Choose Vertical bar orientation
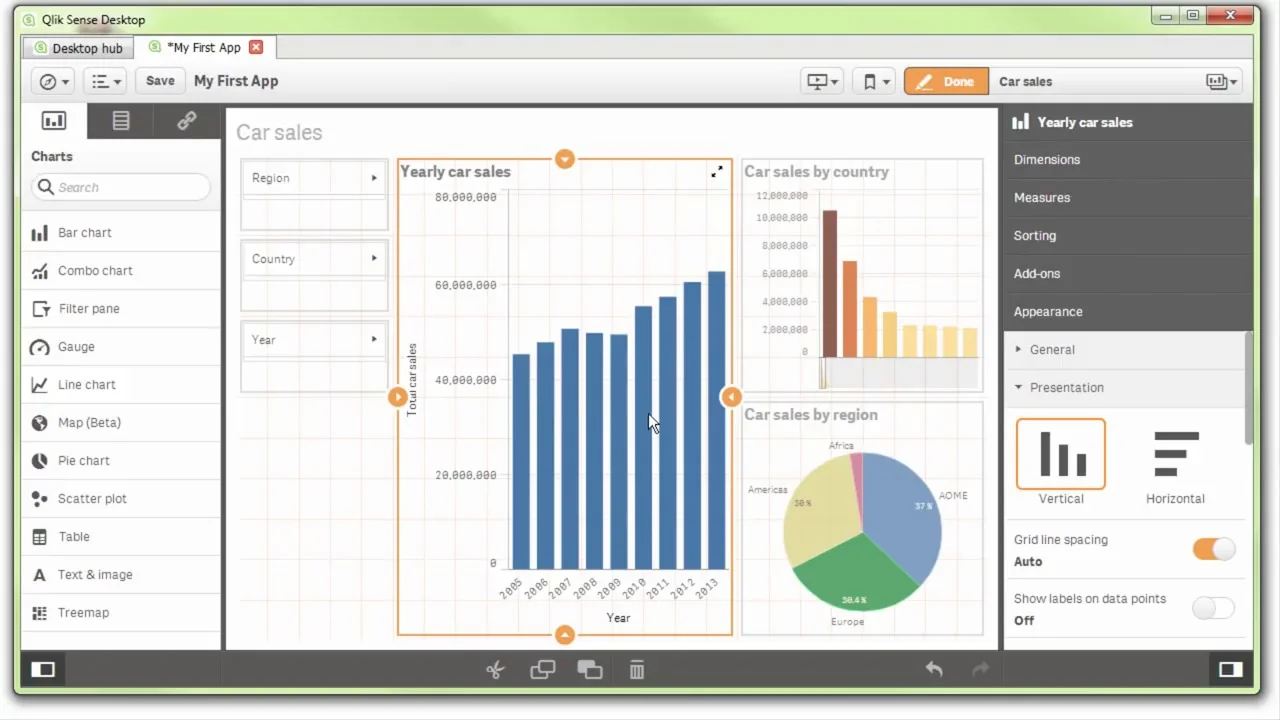 pyautogui.click(x=1061, y=454)
